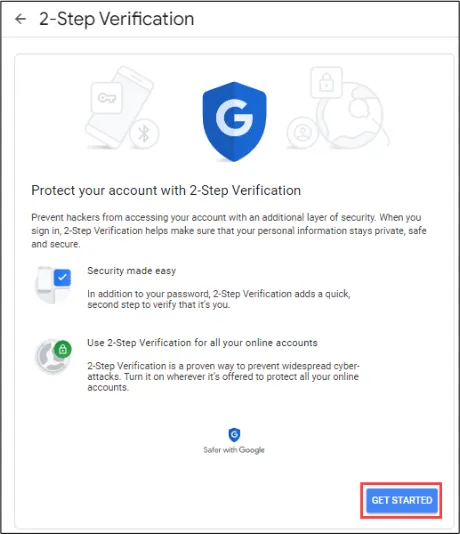
Task: Click the GET STARTED button
Action: [x=402, y=500]
